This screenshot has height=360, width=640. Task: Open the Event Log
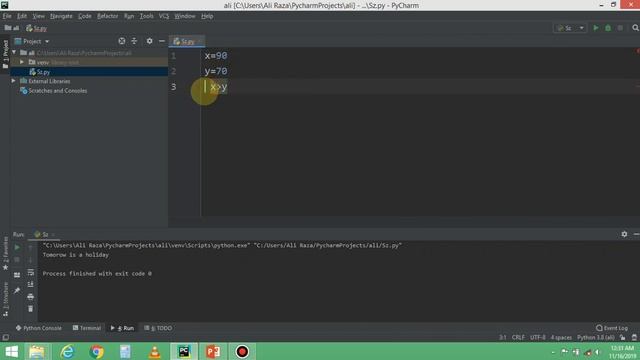(x=612, y=328)
